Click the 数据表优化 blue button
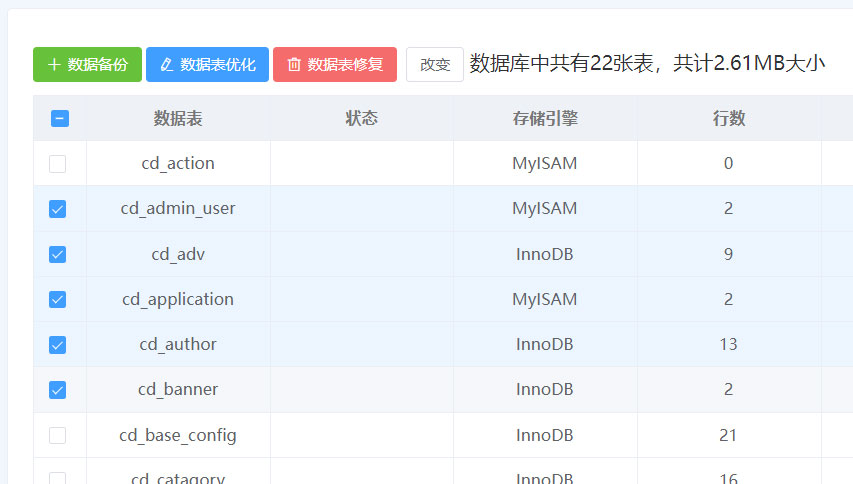Image resolution: width=853 pixels, height=484 pixels. tap(207, 65)
